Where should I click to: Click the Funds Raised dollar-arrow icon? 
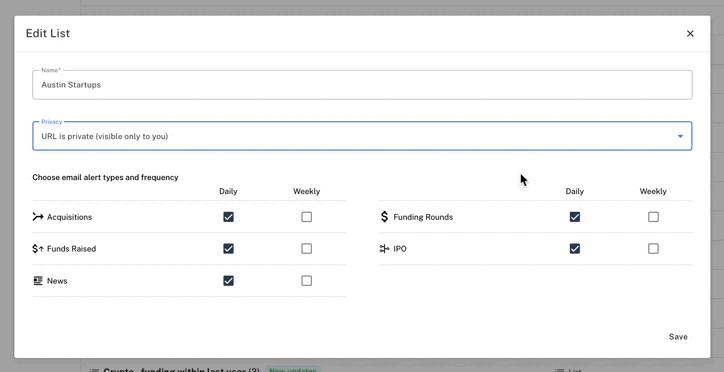coord(38,249)
